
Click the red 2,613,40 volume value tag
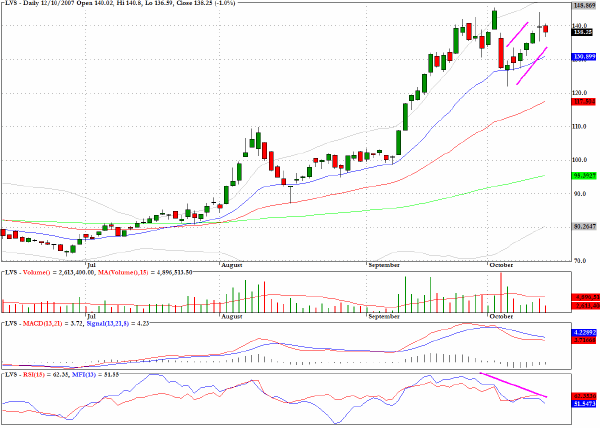tap(585, 305)
